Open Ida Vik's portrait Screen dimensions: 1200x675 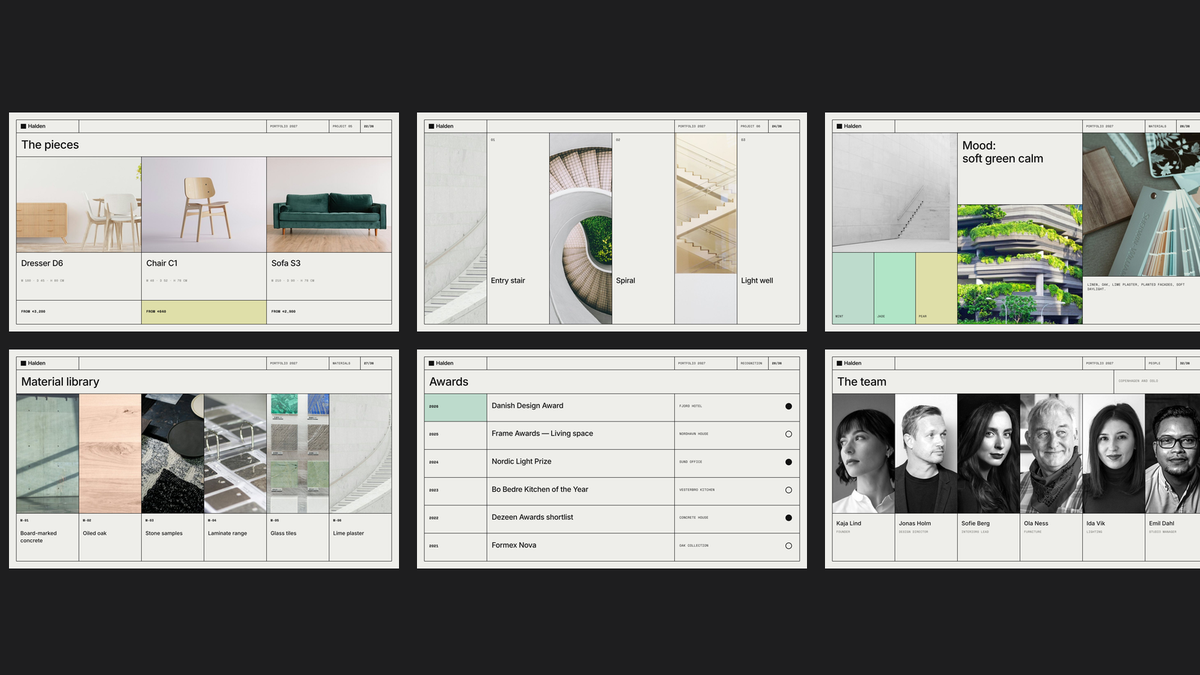coord(1113,453)
